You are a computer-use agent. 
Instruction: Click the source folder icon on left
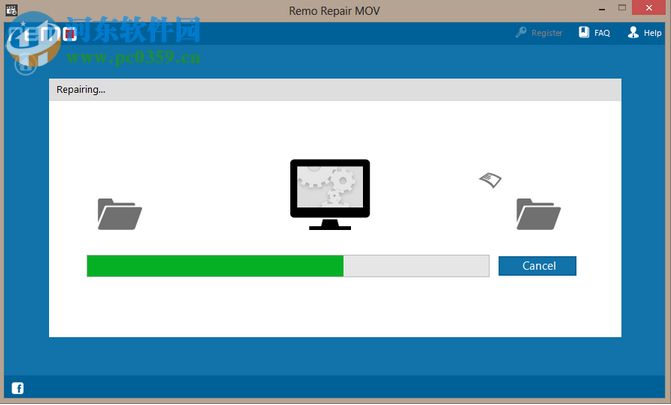tap(119, 214)
